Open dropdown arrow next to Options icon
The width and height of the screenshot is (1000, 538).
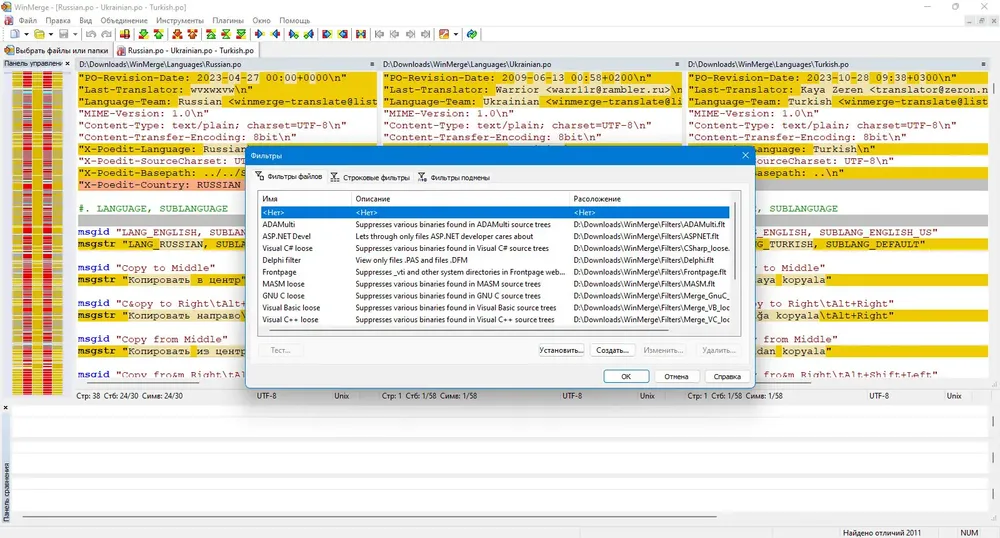[x=456, y=34]
